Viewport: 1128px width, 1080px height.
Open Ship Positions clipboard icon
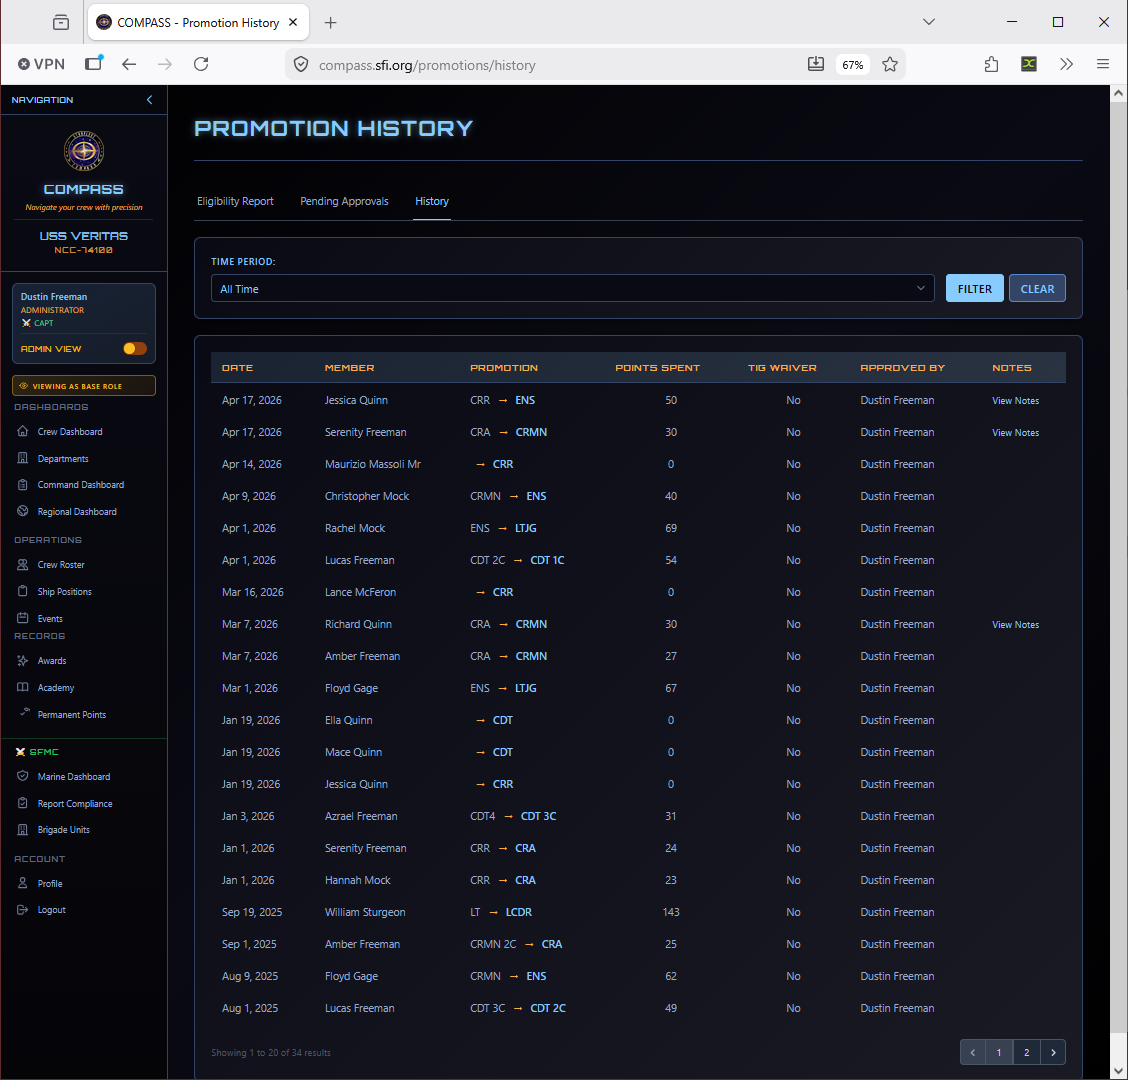point(22,591)
